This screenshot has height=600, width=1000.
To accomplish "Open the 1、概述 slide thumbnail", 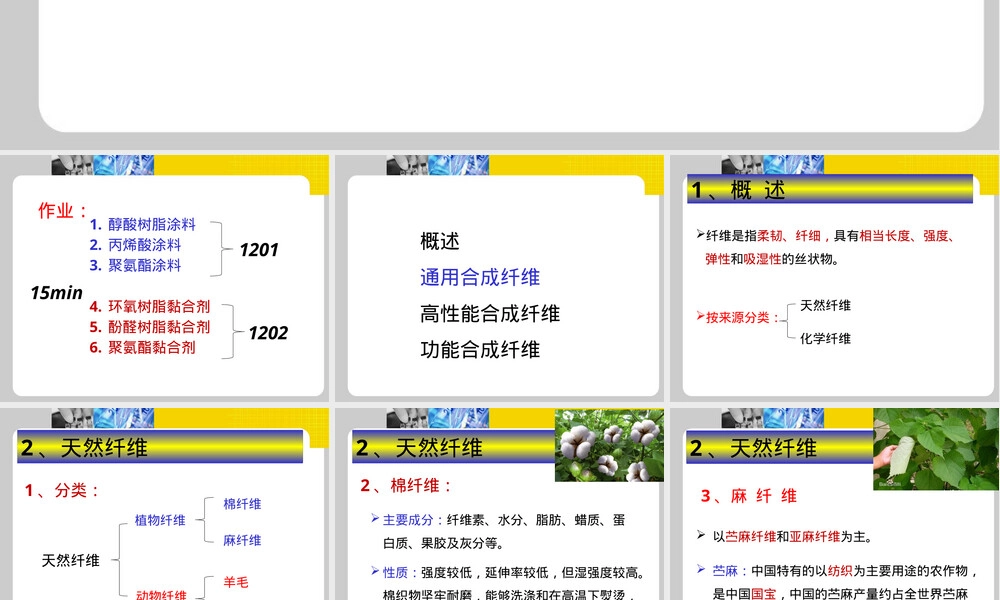I will (x=837, y=277).
